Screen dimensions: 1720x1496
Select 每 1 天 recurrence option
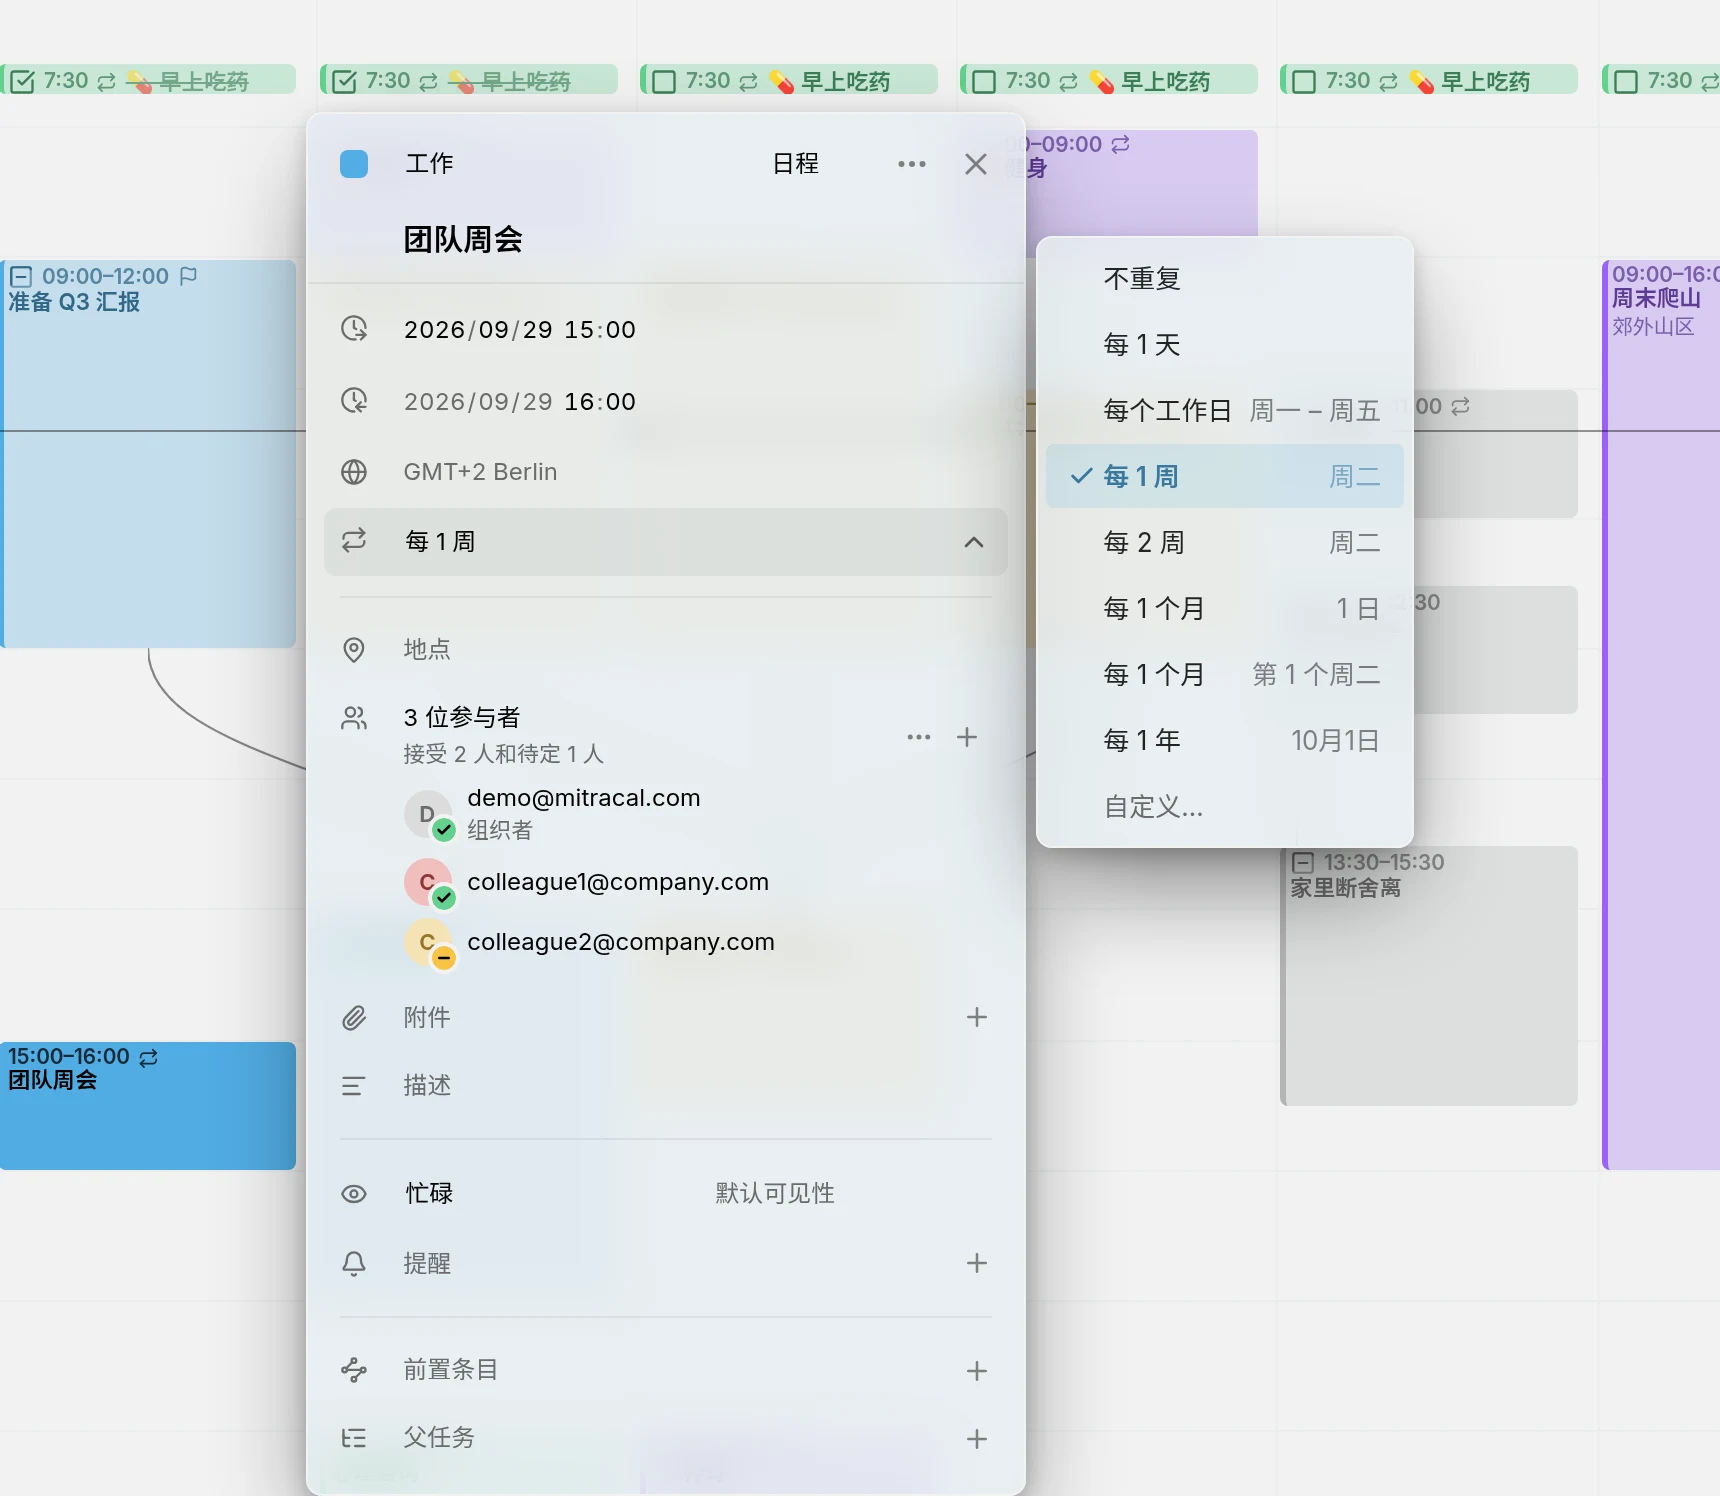1225,344
